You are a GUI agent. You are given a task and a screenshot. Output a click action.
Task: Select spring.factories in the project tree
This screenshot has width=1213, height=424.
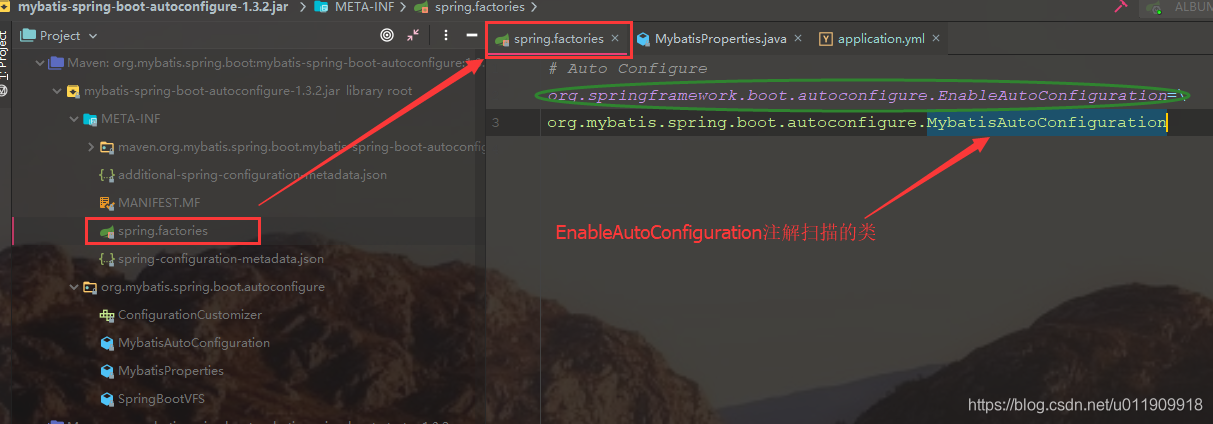coord(163,231)
